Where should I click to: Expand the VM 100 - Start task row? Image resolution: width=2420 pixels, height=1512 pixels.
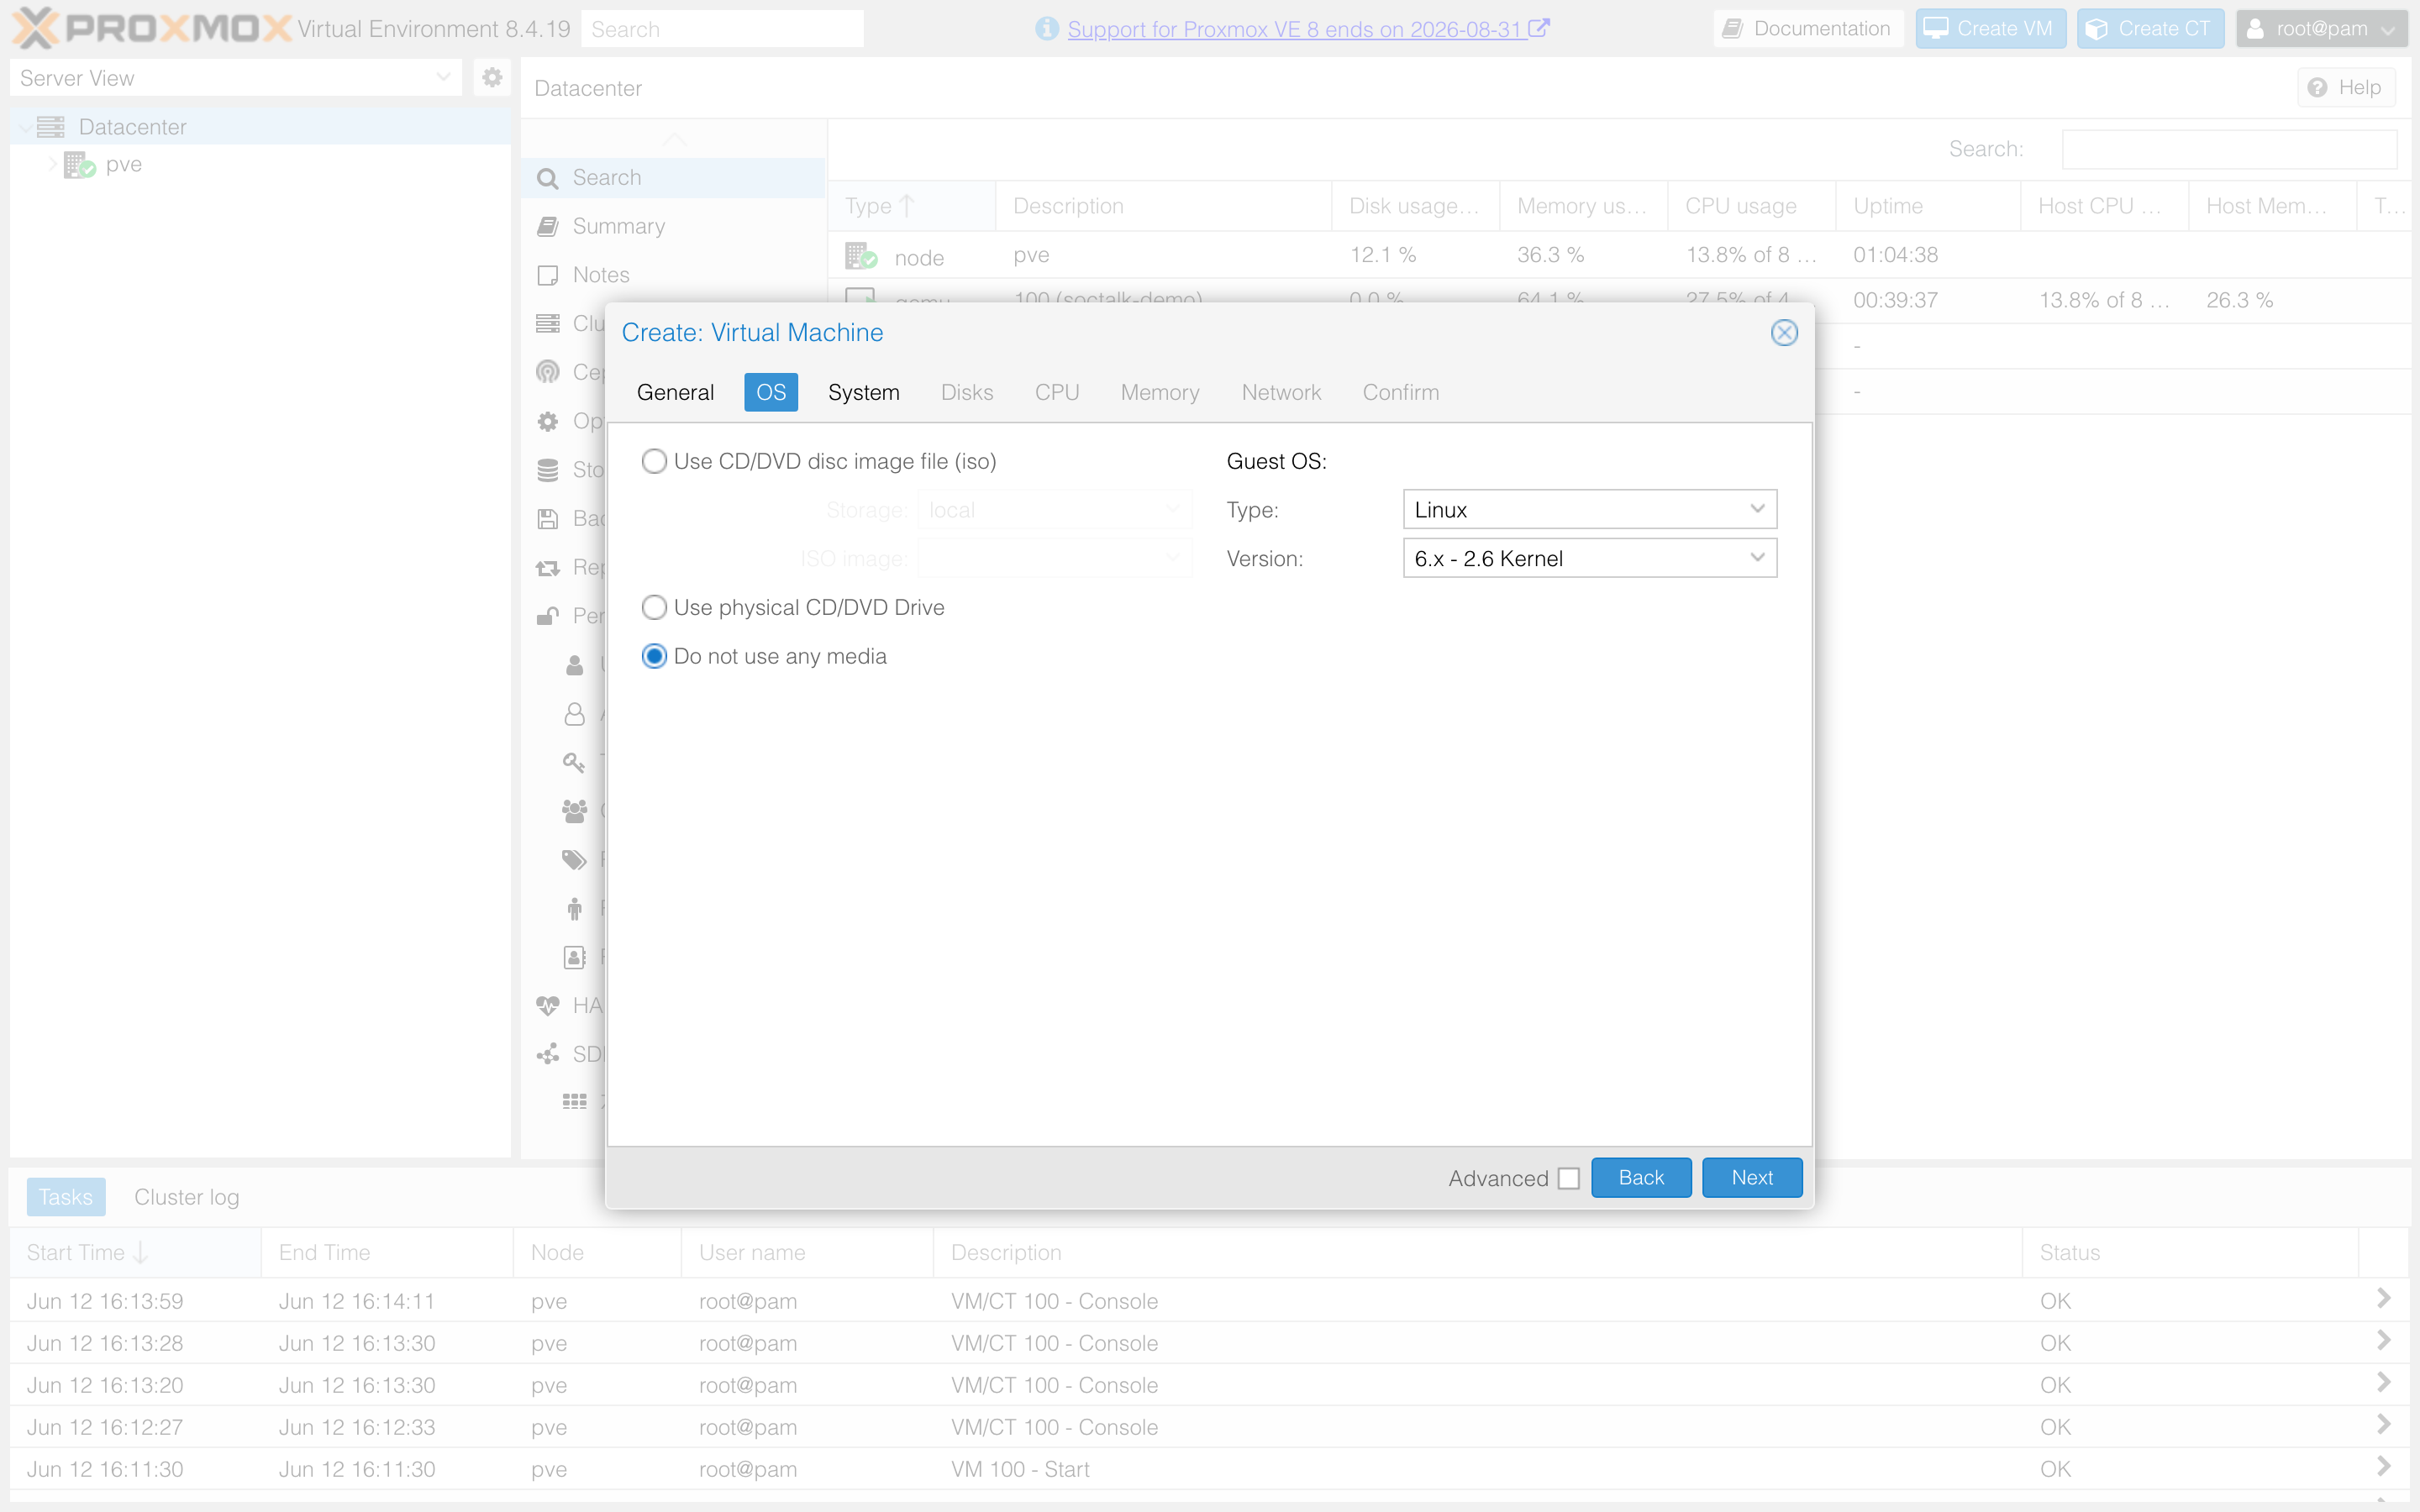coord(2383,1466)
